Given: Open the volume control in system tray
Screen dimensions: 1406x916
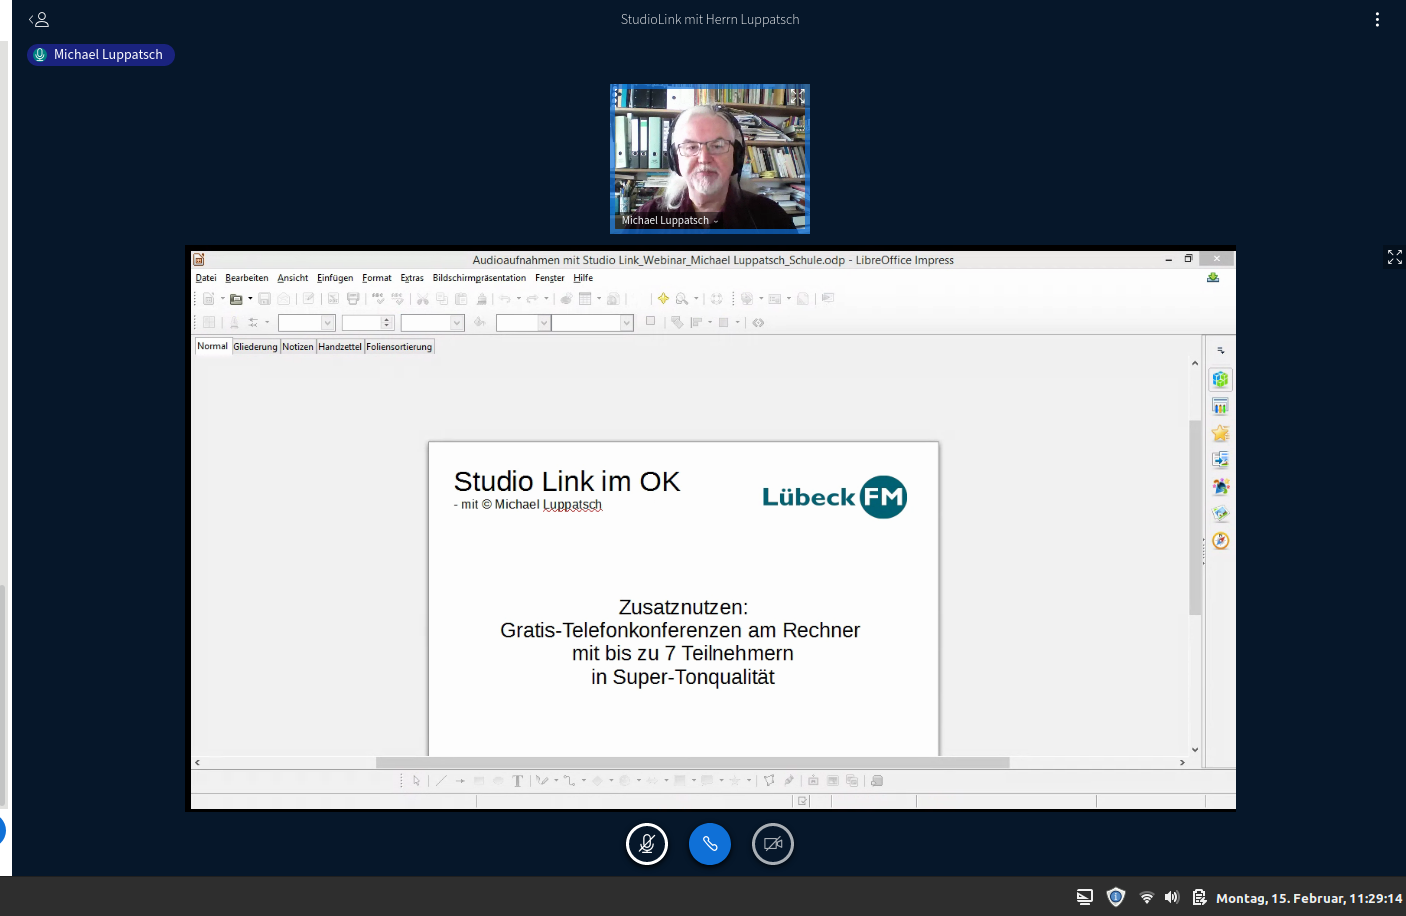Looking at the screenshot, I should coord(1172,898).
